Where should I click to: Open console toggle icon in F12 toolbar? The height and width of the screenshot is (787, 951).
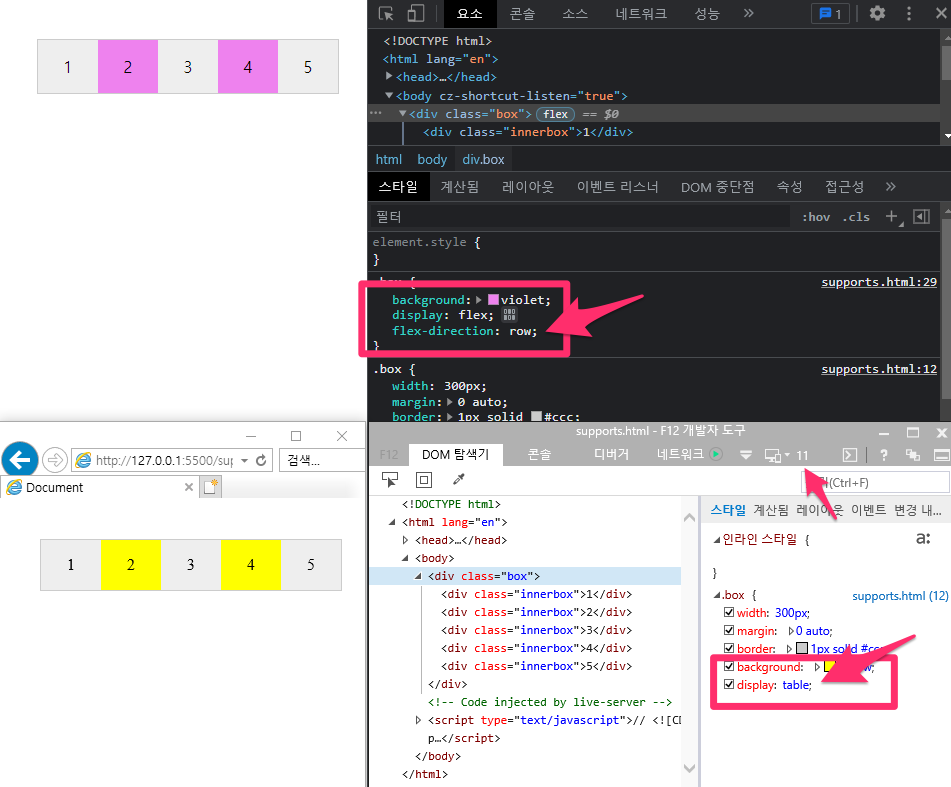850,455
